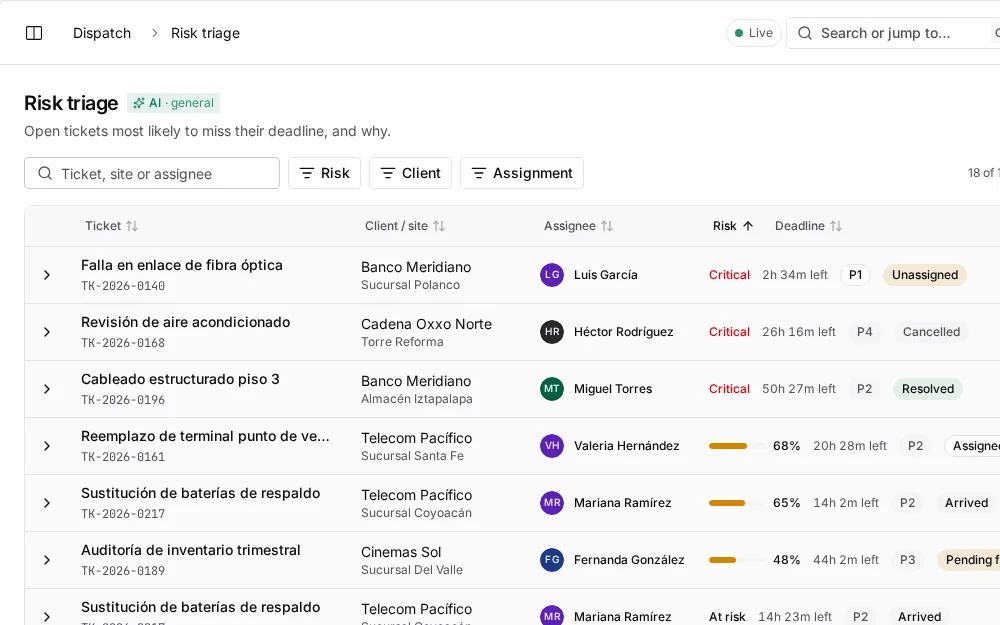Click the magnifier icon in global search
Screen dimensions: 1000x625
pyautogui.click(x=805, y=33)
